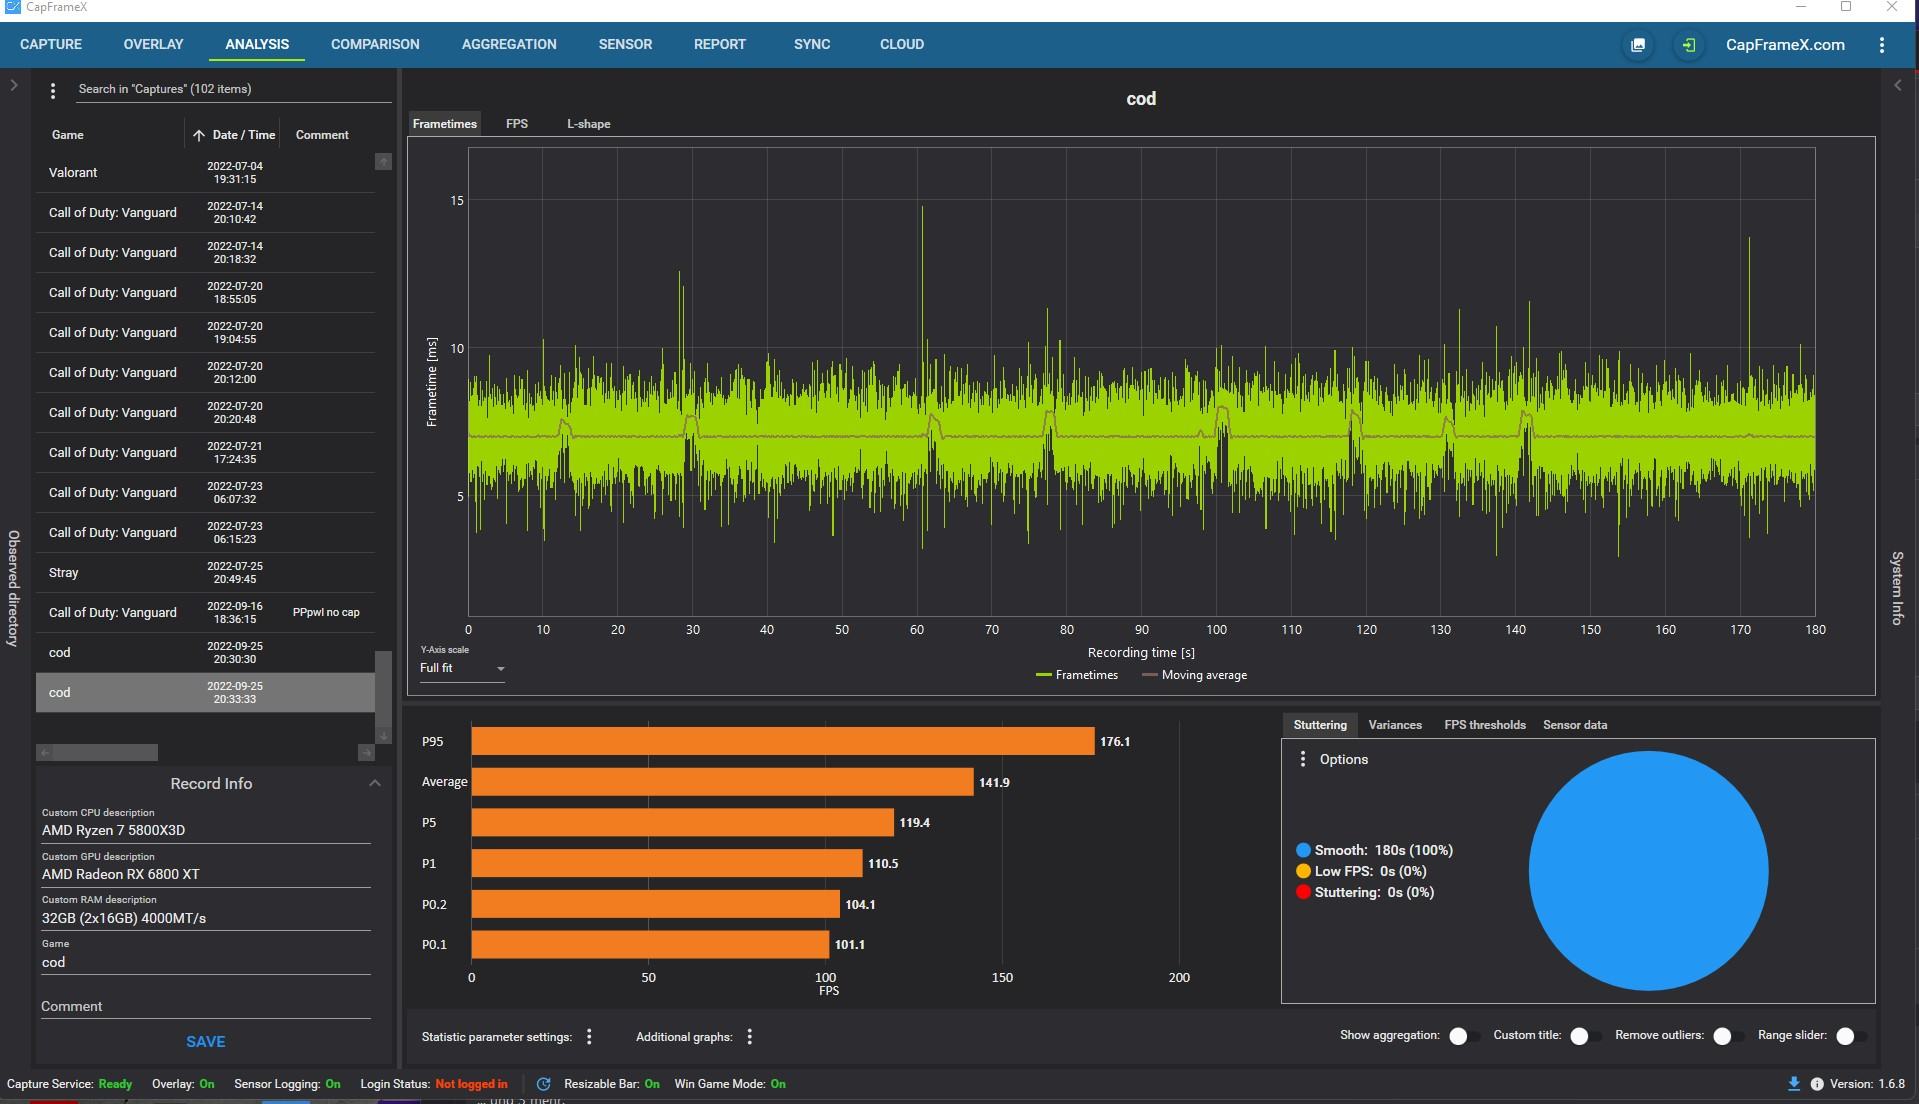Toggle Range slider switch

point(1851,1036)
